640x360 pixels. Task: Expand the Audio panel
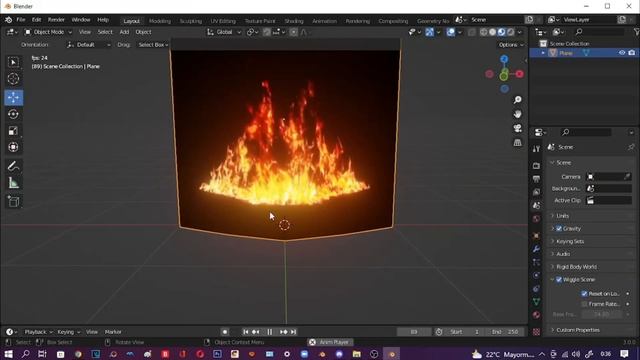[x=563, y=254]
